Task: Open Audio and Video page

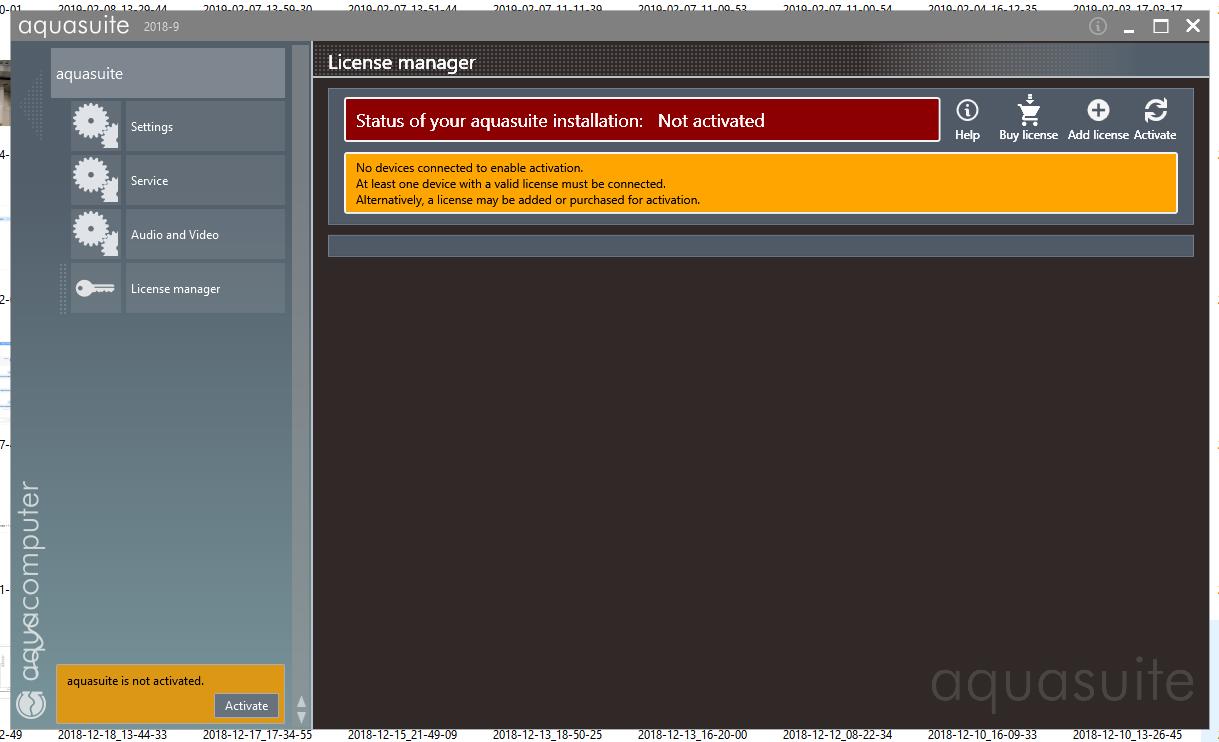Action: click(205, 234)
